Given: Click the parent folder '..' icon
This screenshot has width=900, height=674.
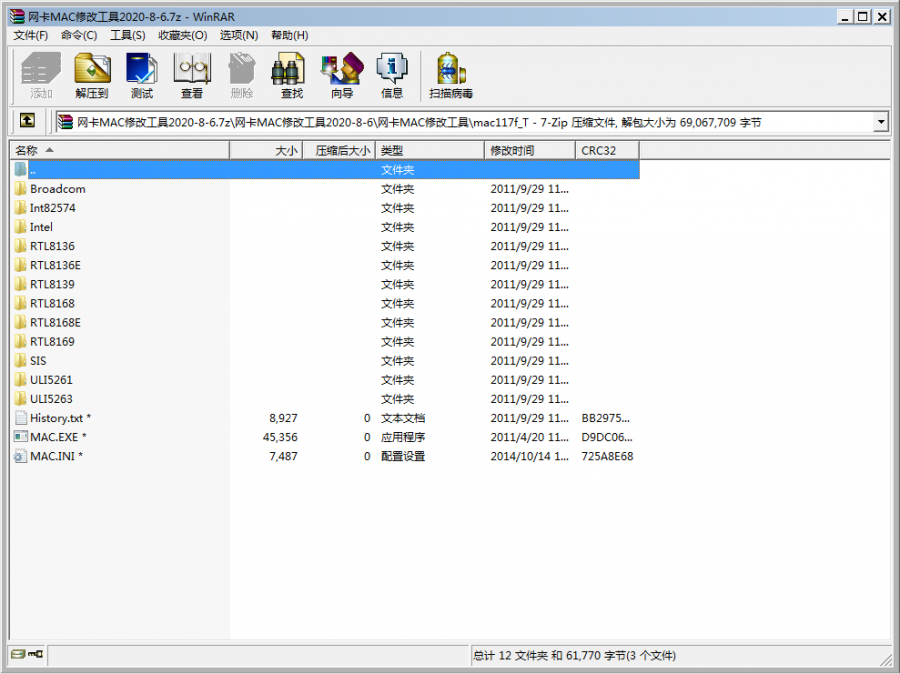Looking at the screenshot, I should [21, 169].
